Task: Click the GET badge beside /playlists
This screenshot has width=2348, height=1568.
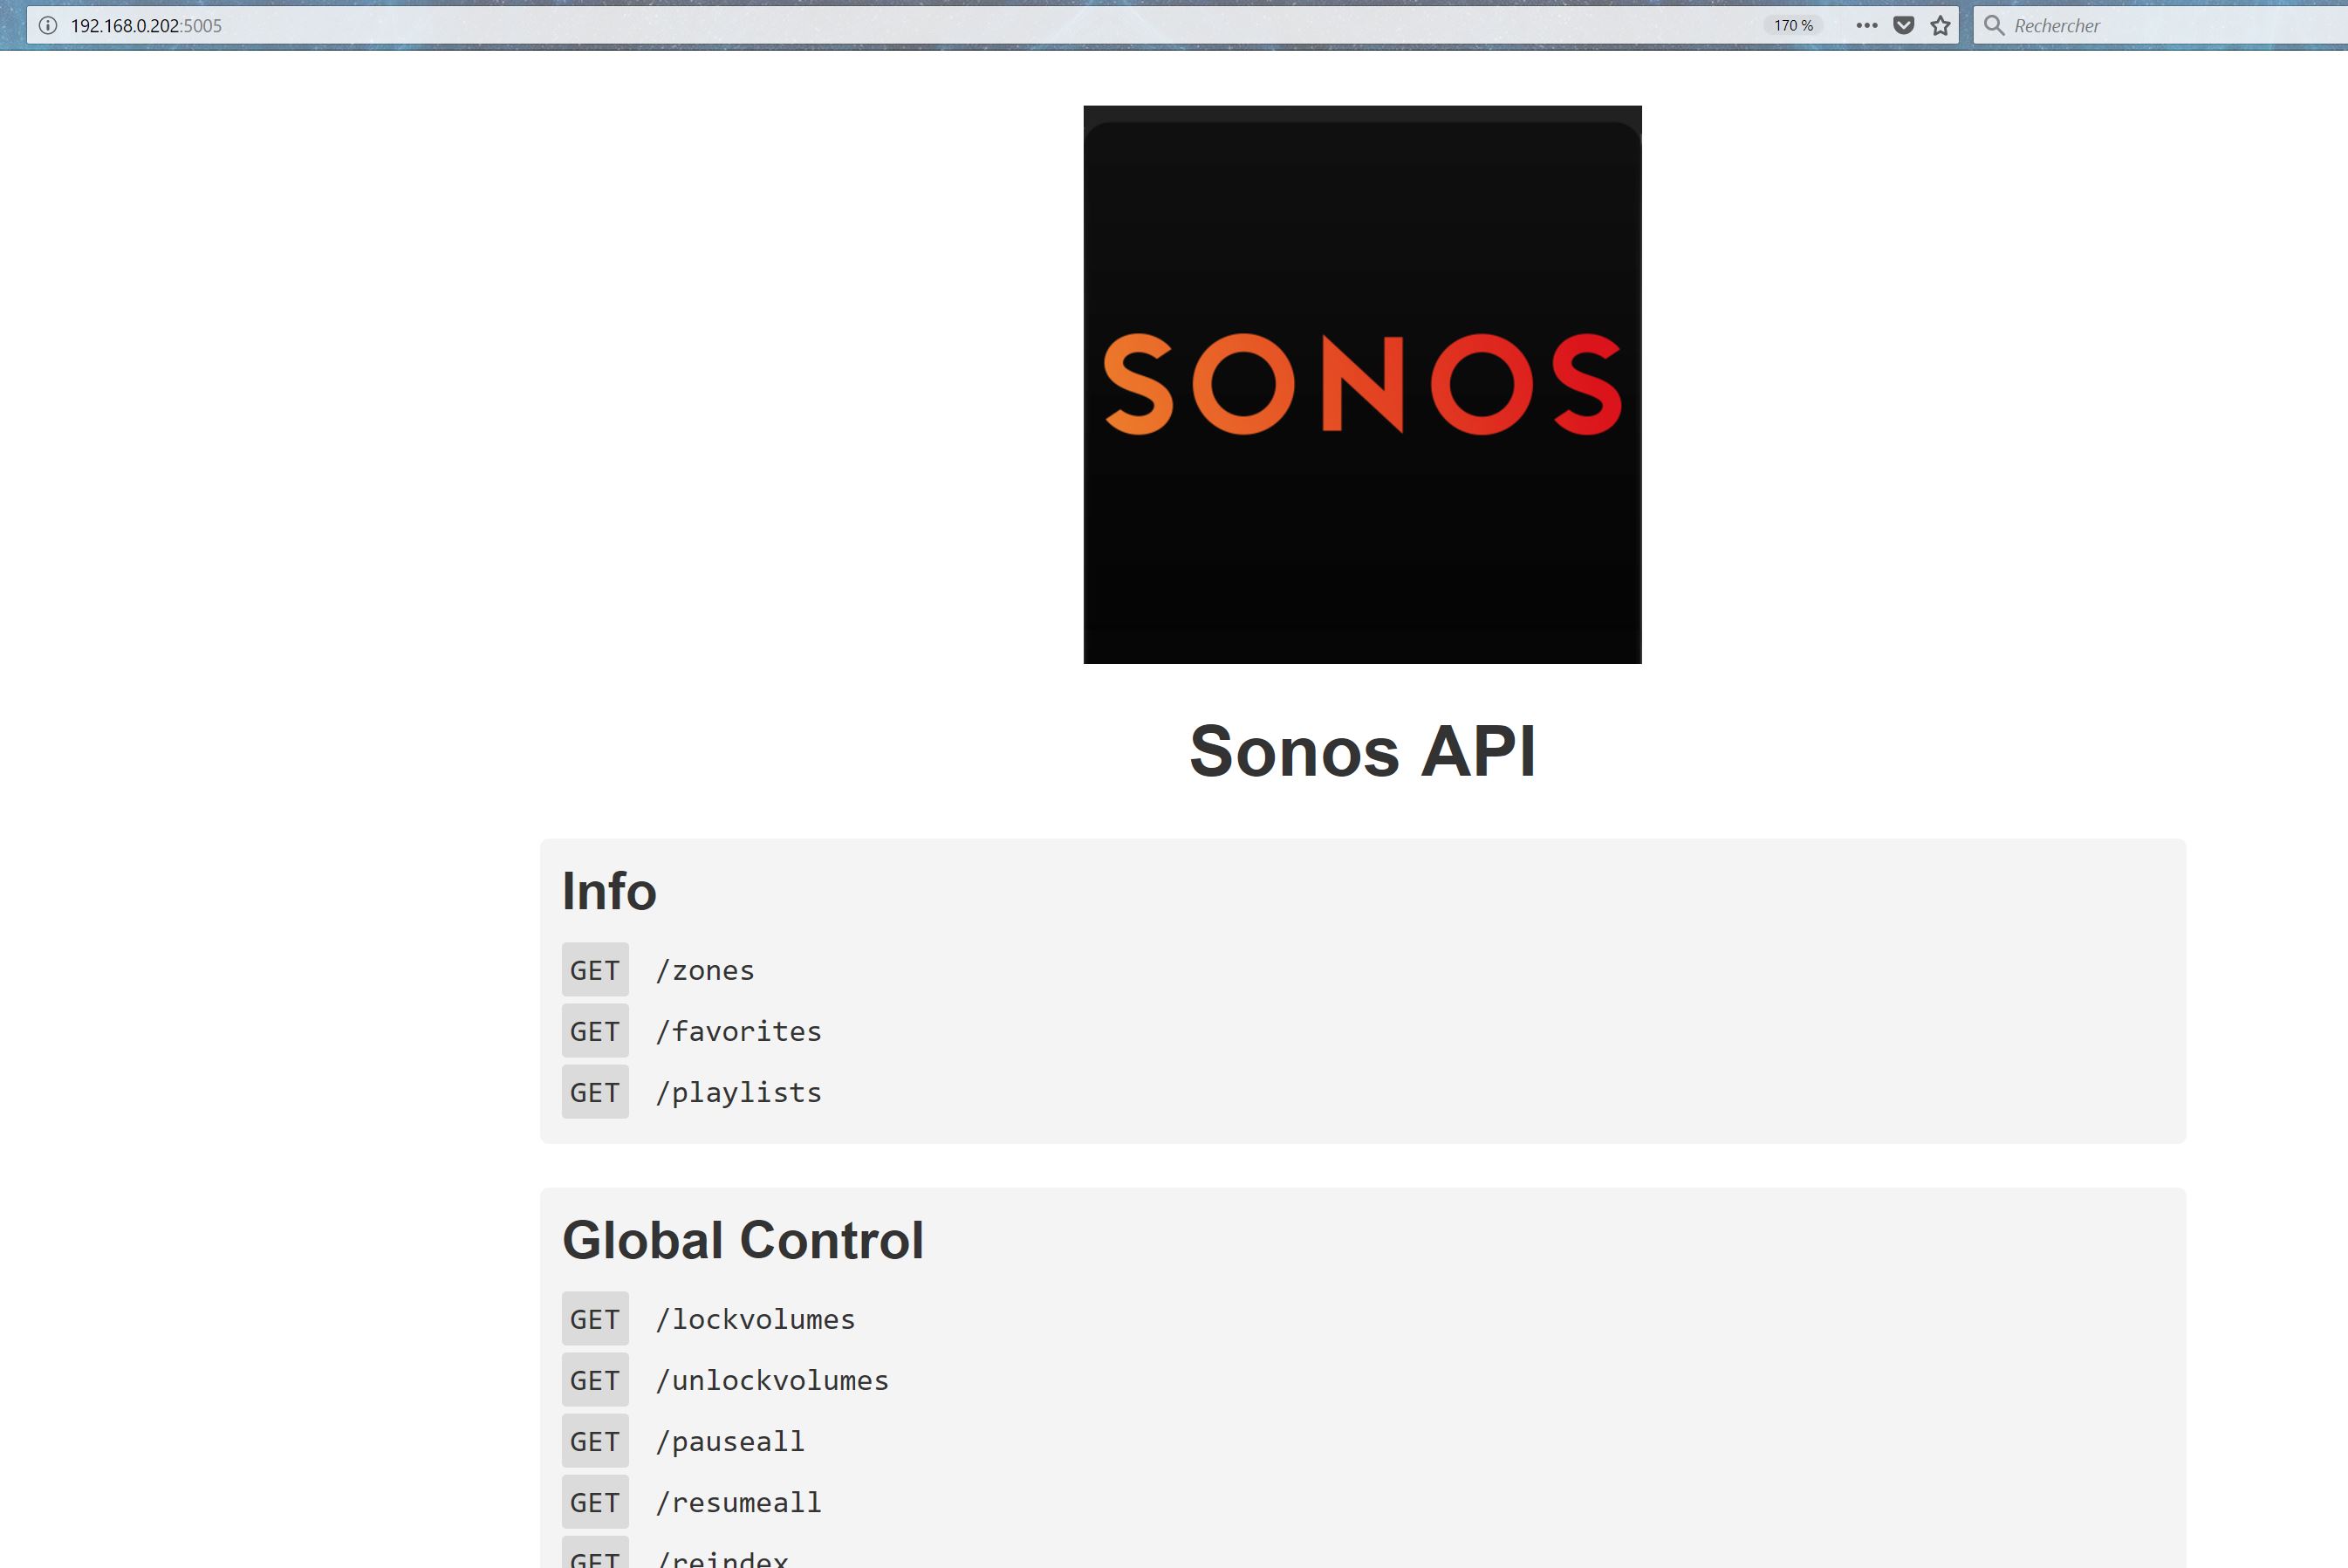Action: (595, 1092)
